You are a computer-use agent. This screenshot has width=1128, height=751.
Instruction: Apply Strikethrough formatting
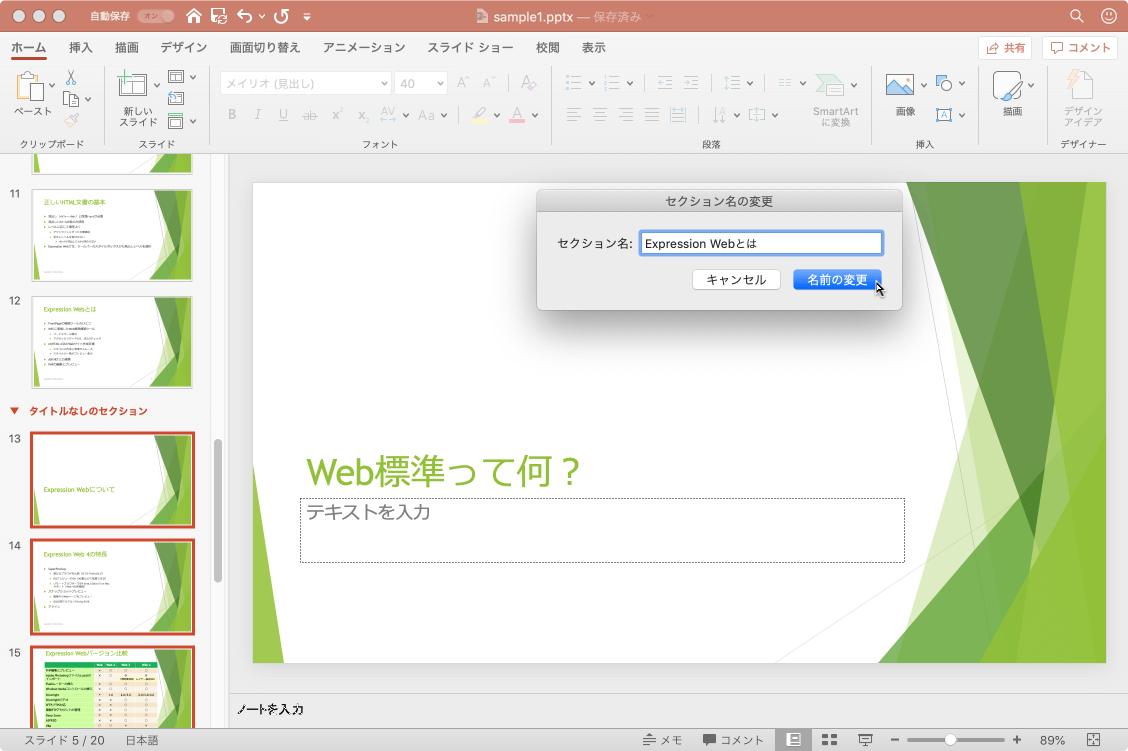tap(309, 115)
